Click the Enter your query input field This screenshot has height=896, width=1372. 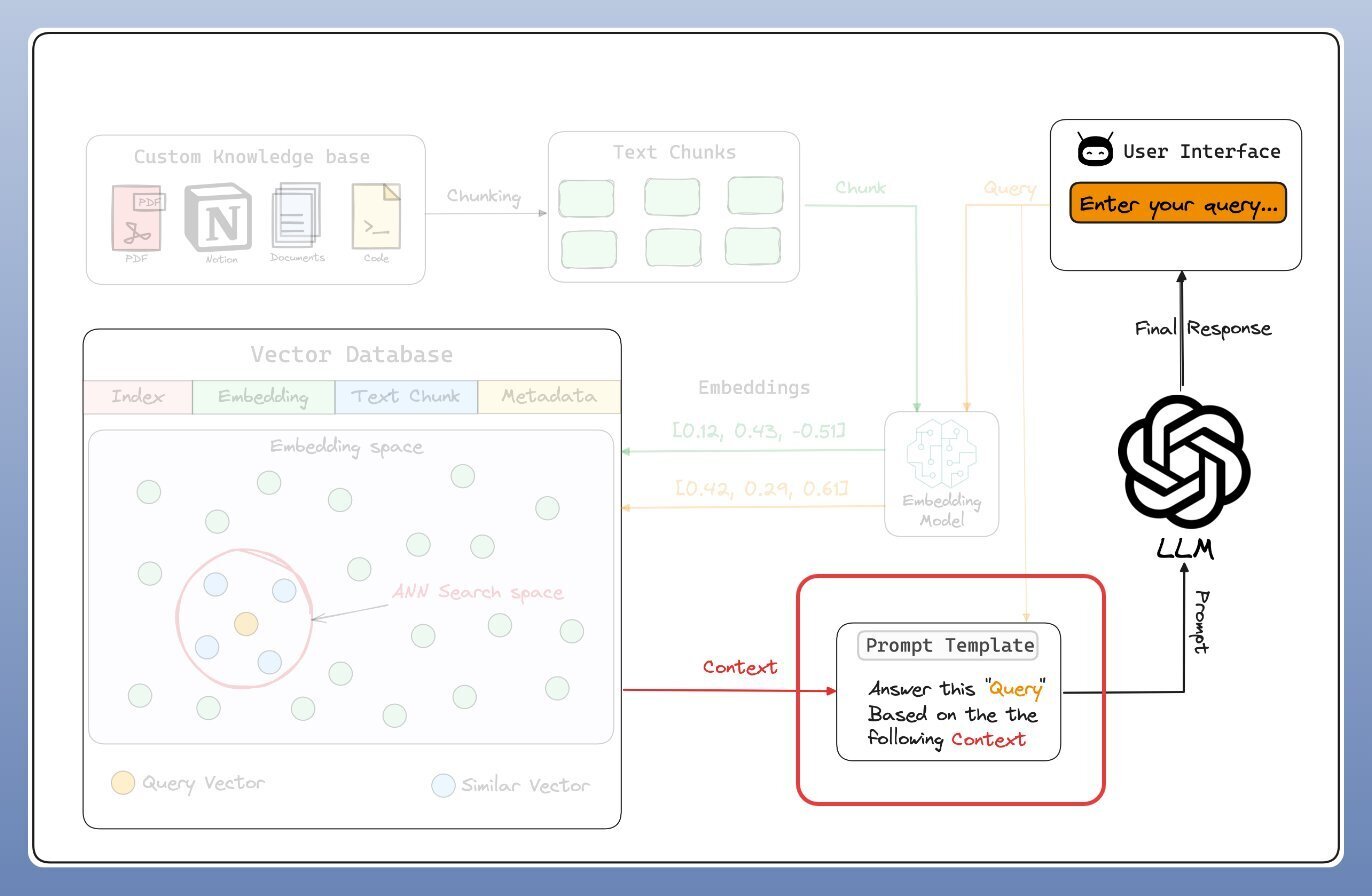1177,203
